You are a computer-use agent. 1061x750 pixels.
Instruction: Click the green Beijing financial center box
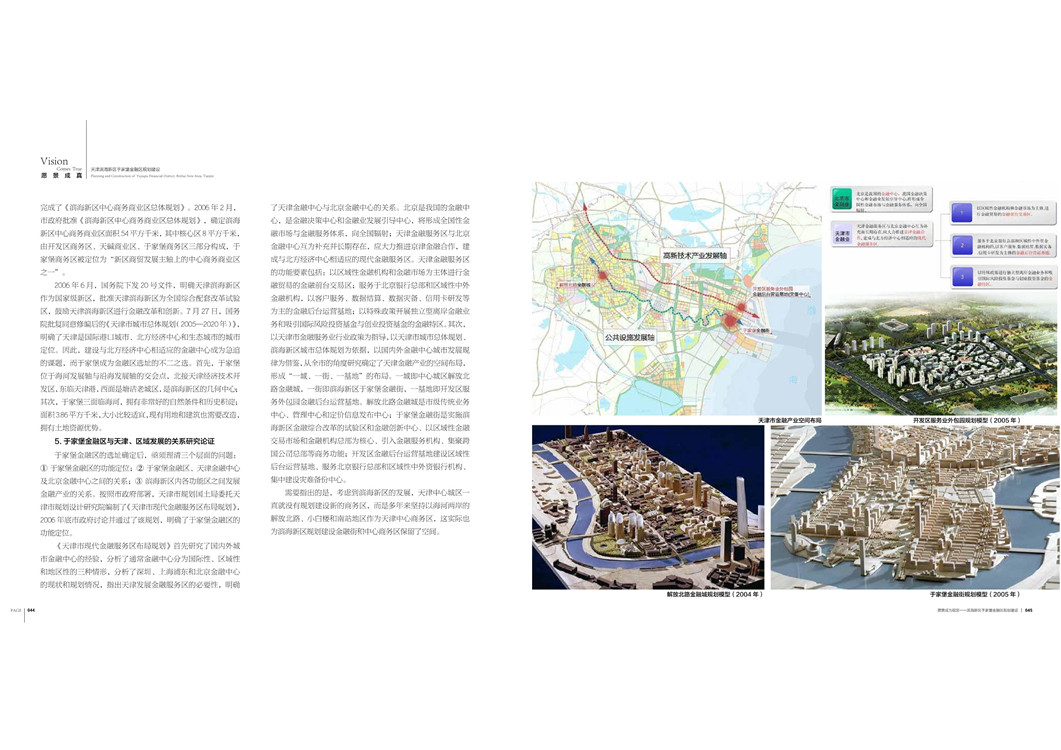click(842, 202)
